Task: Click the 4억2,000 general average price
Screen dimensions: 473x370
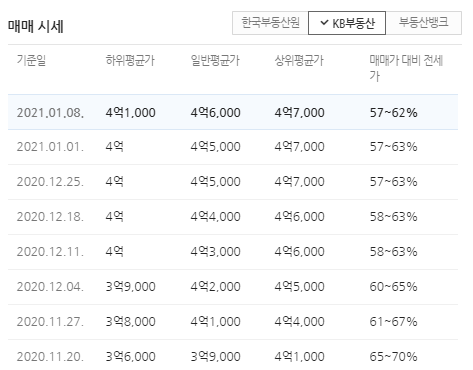Action: click(215, 287)
